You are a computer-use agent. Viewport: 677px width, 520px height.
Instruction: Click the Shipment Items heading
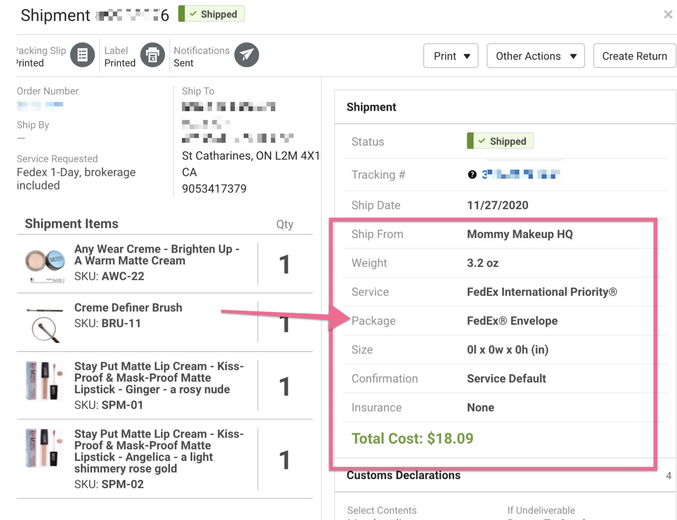pos(71,224)
